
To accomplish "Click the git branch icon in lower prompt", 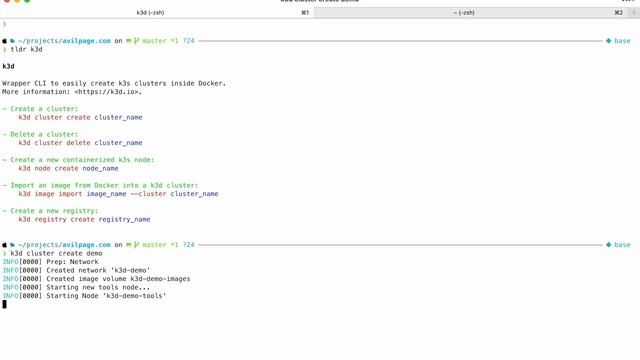I will pos(136,245).
